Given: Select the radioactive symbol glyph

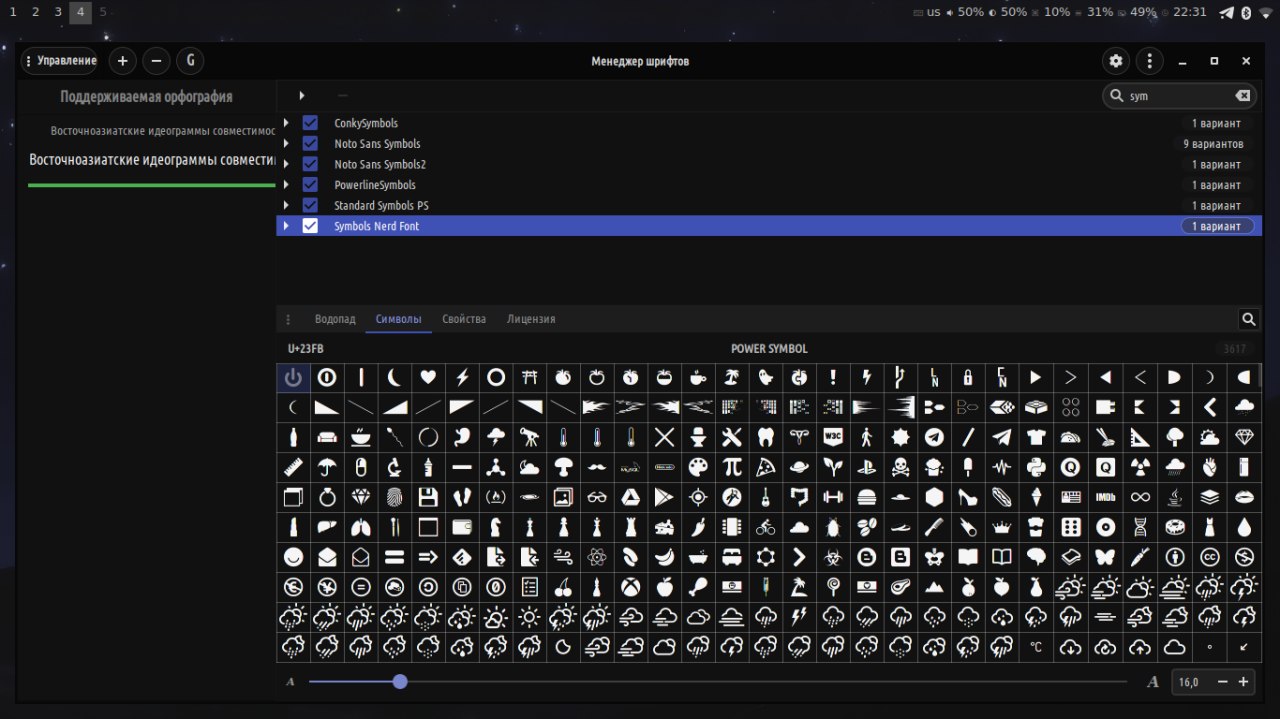Looking at the screenshot, I should pyautogui.click(x=1138, y=467).
